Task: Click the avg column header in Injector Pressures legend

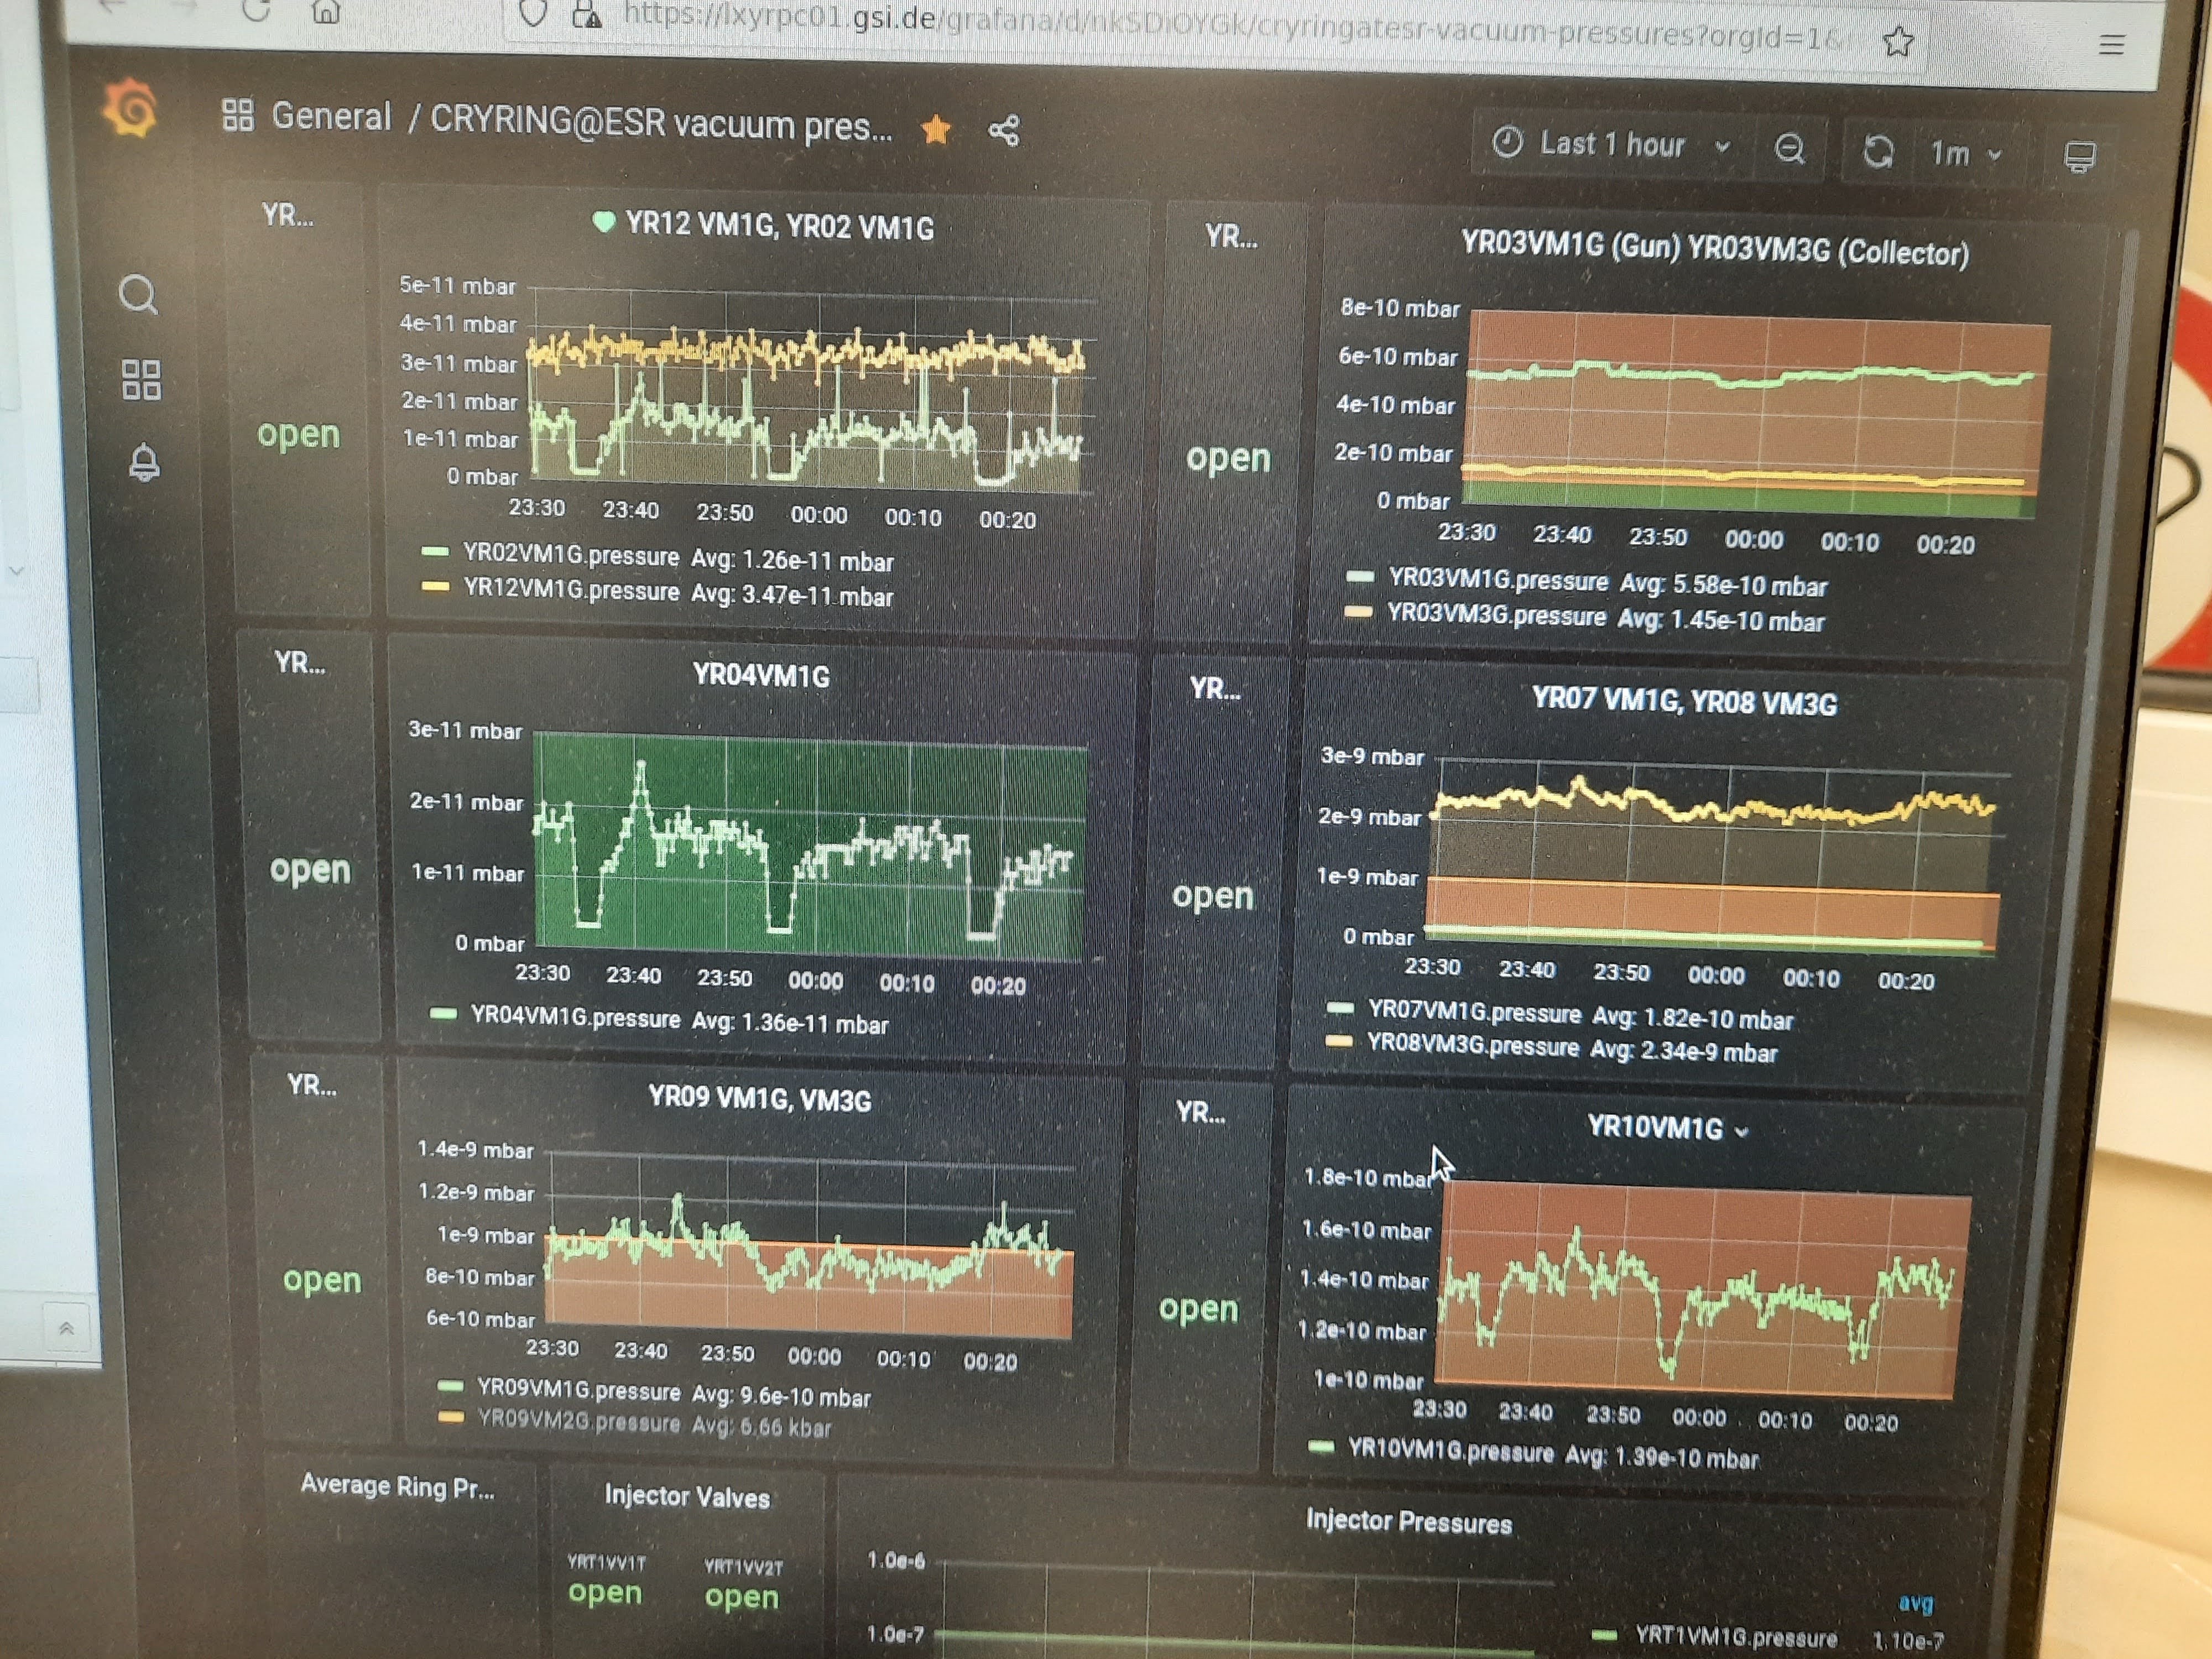Action: point(1915,1603)
